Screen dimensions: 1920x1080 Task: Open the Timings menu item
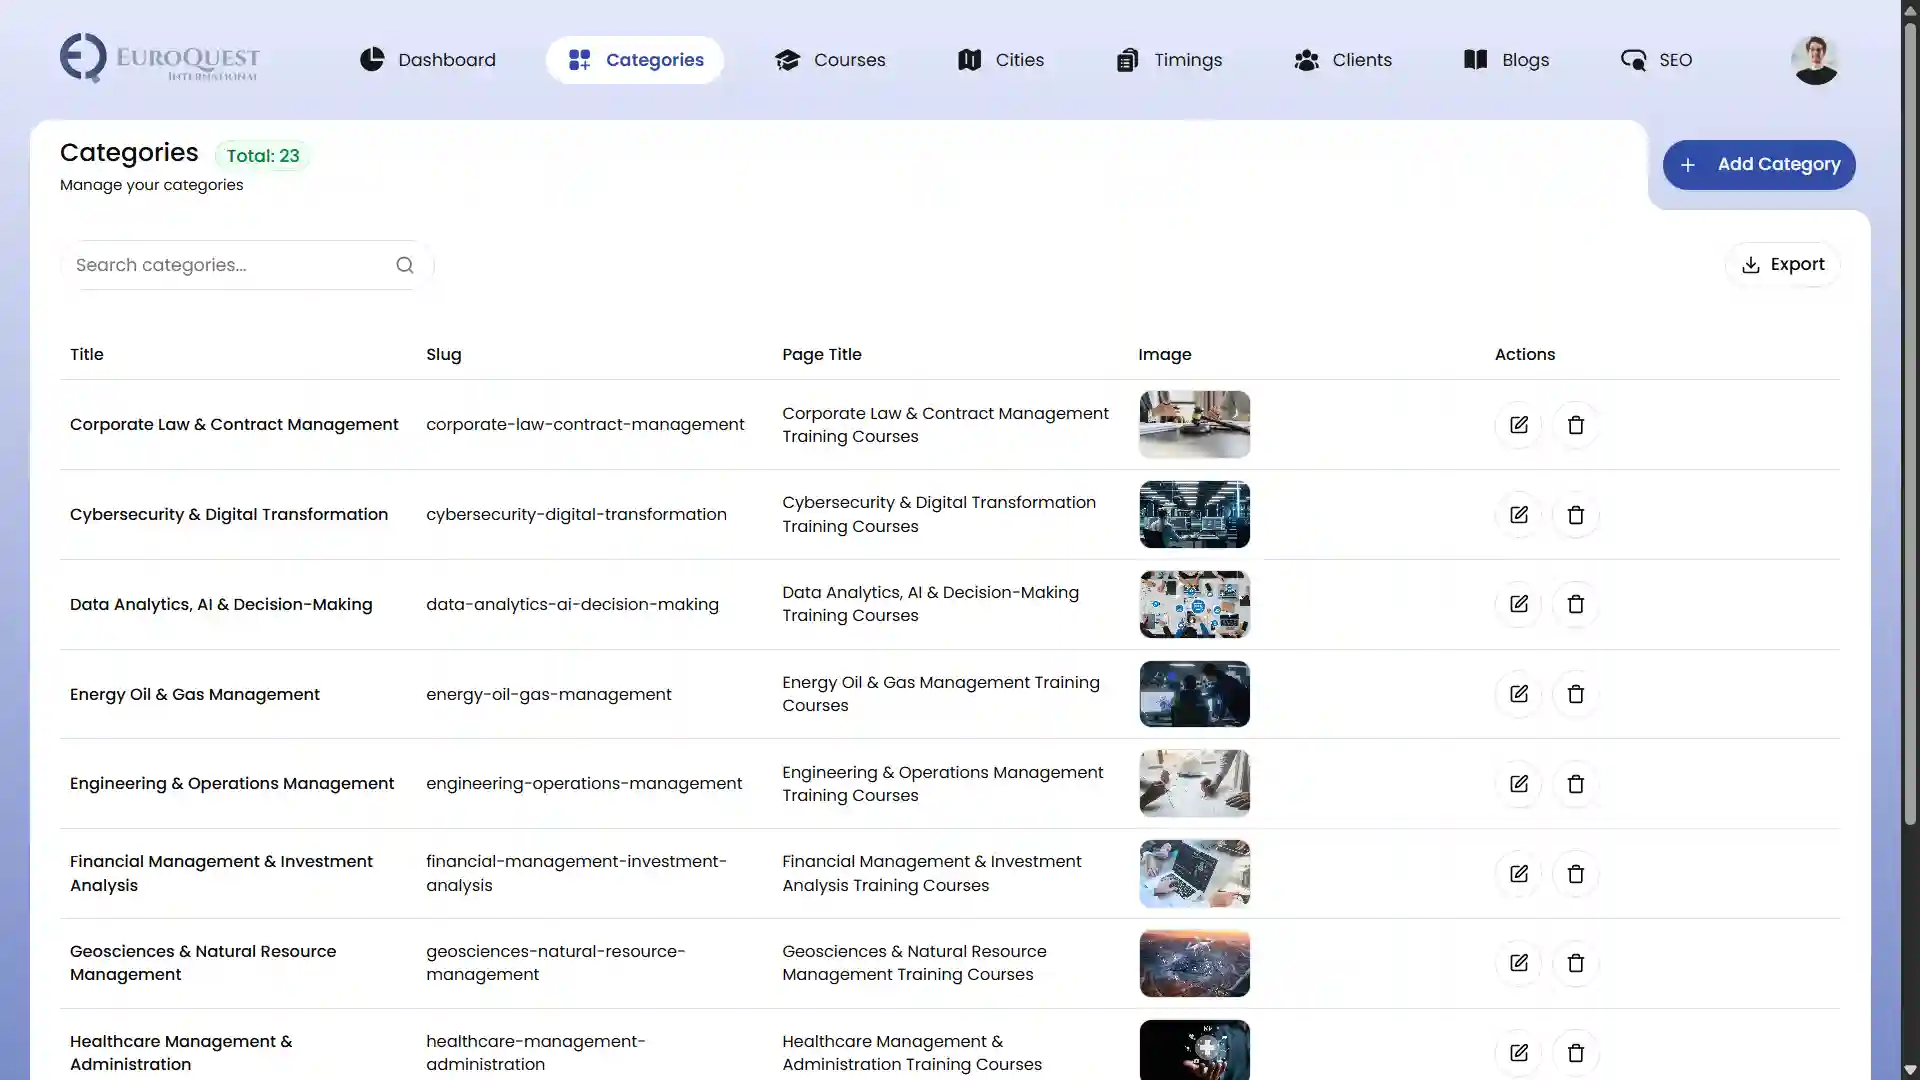click(x=1169, y=60)
